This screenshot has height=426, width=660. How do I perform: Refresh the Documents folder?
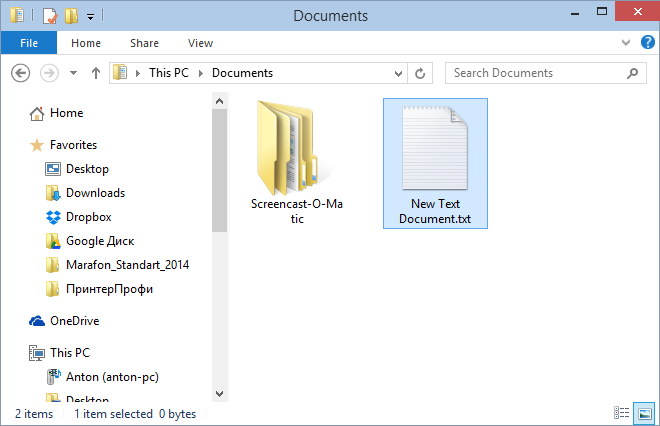420,73
